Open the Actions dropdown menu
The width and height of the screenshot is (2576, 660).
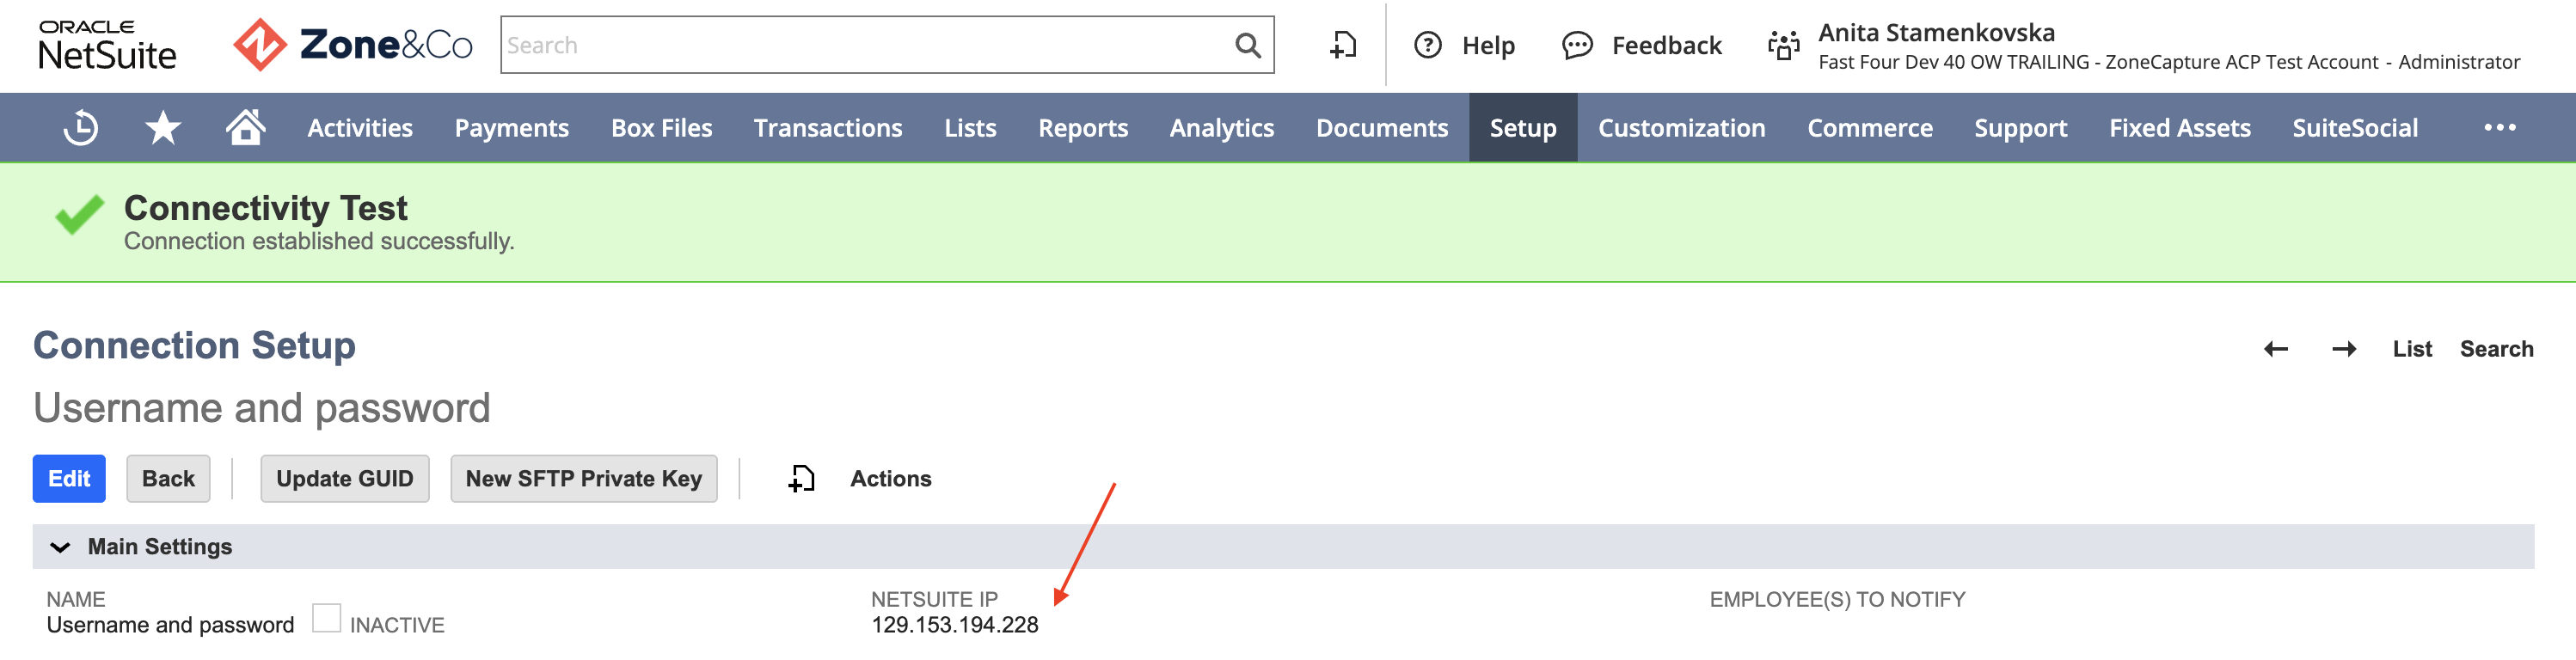(x=890, y=479)
